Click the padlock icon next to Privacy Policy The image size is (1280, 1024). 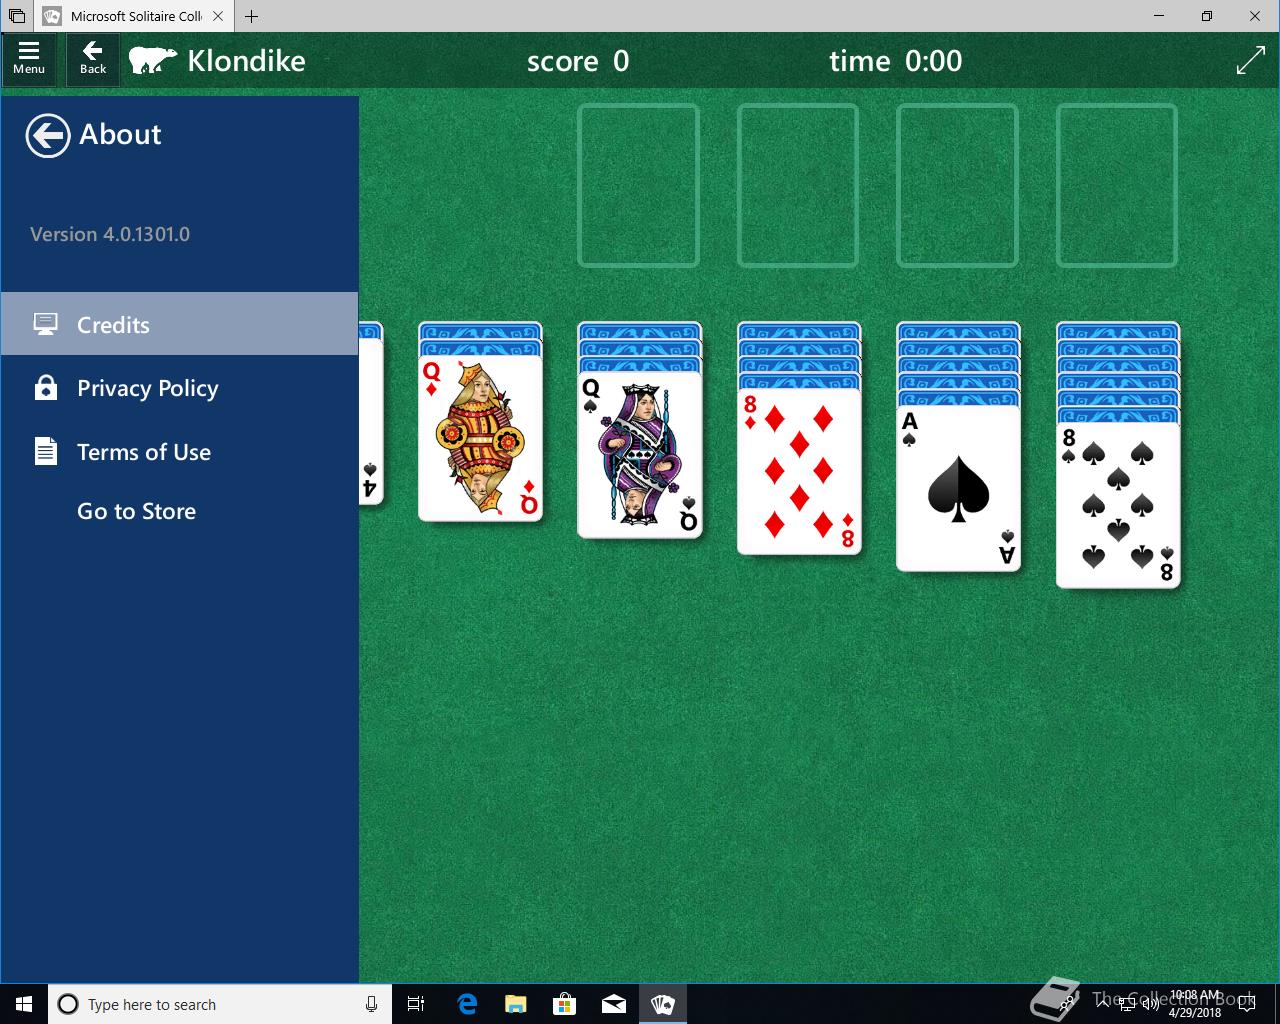click(45, 387)
